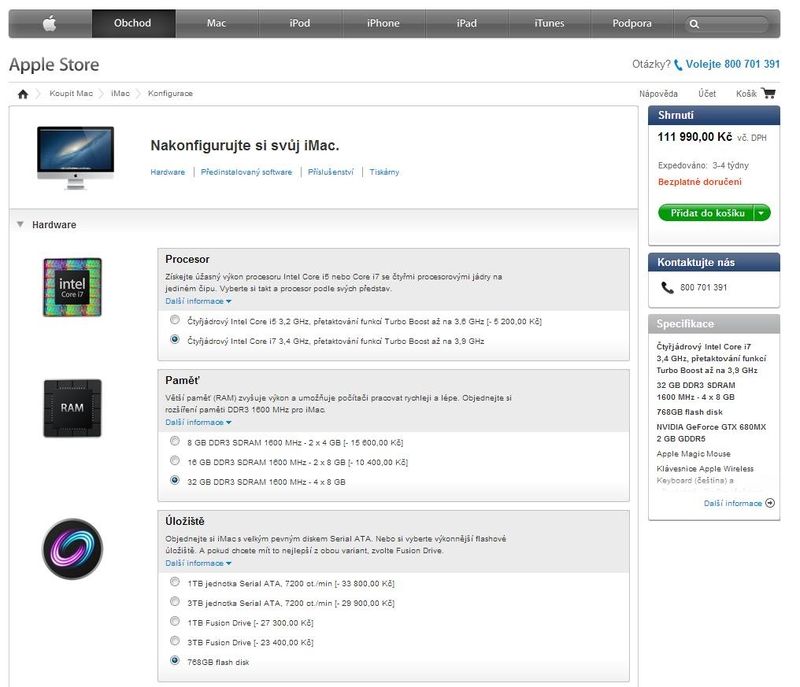
Task: Click the Apple logo in navigation bar
Action: pyautogui.click(x=49, y=23)
